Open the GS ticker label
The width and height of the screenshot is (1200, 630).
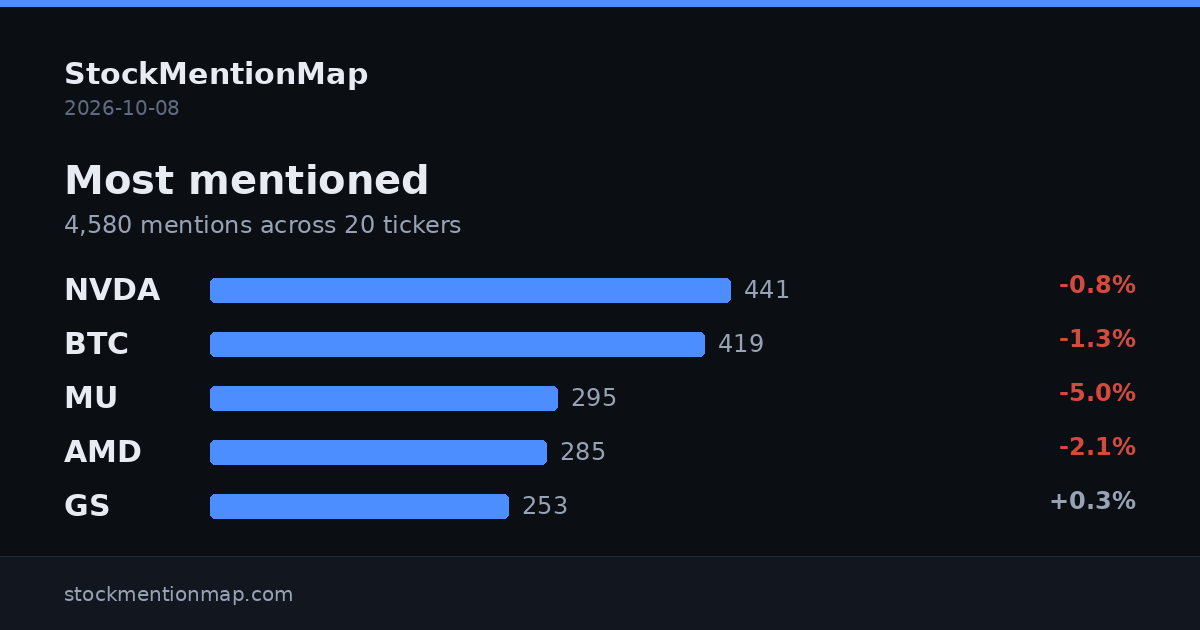87,506
